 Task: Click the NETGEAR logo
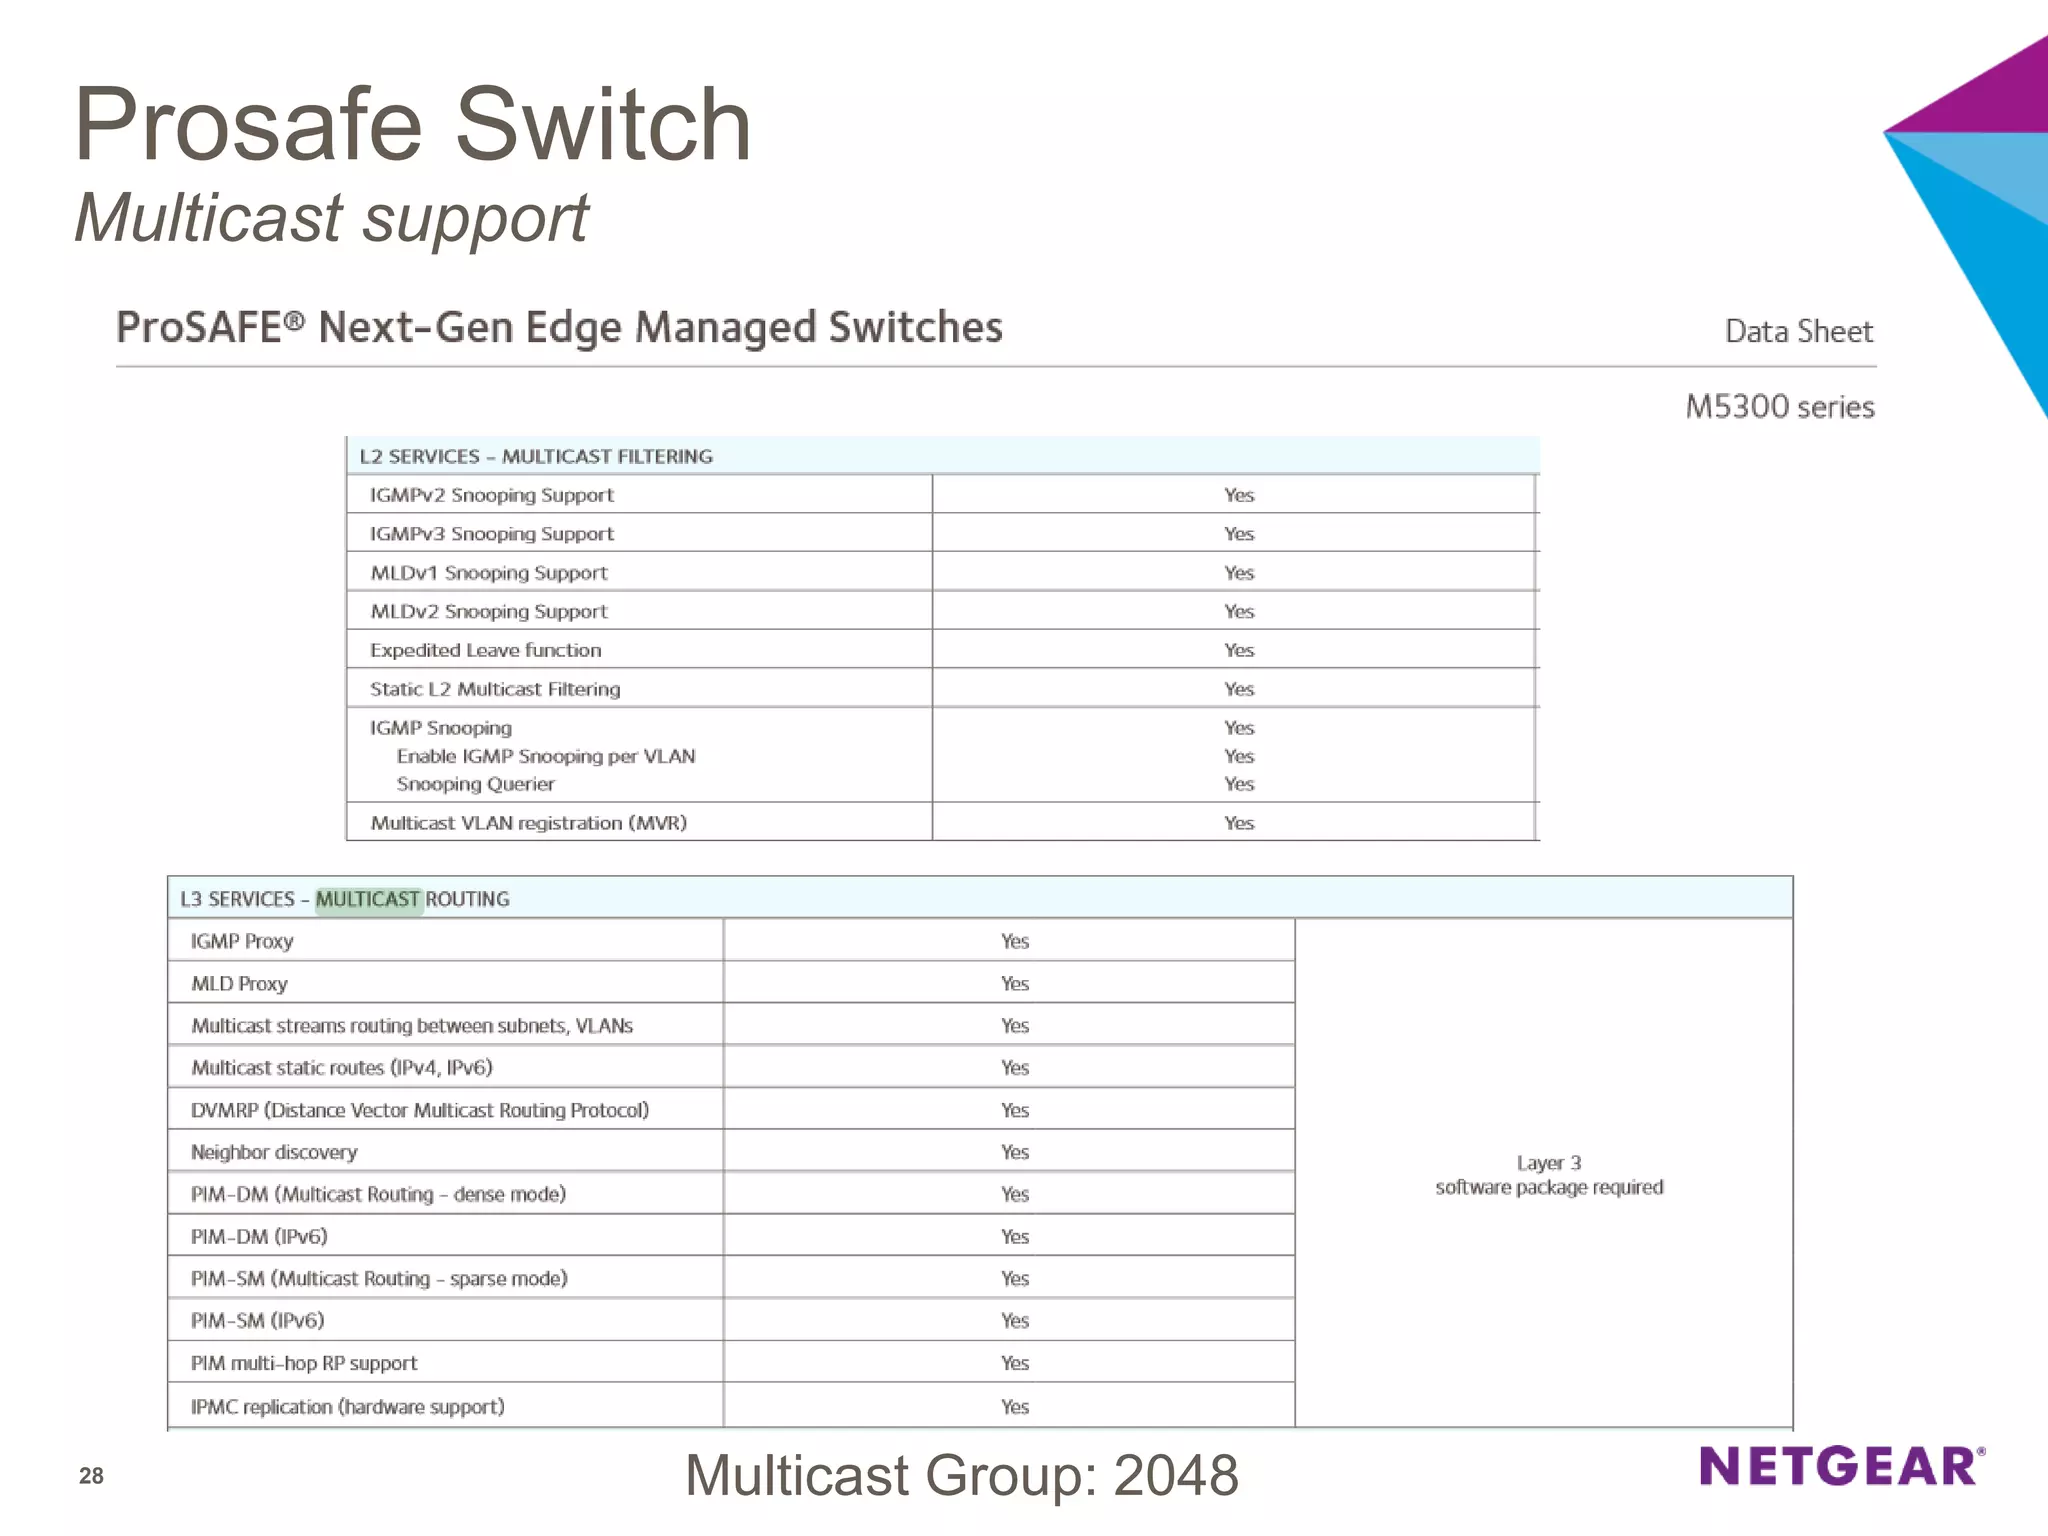1842,1467
